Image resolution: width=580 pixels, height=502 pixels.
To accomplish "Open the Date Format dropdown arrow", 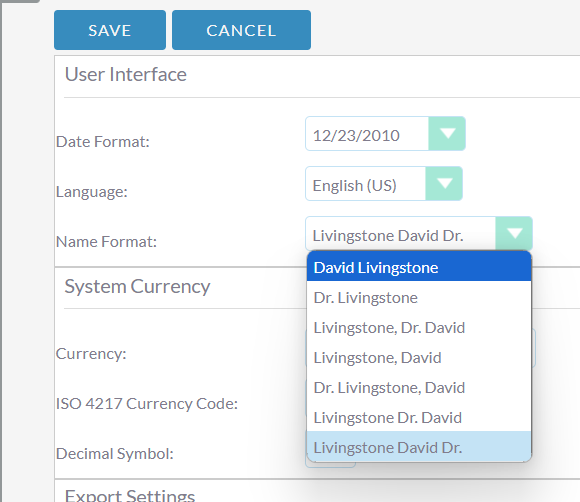I will (447, 134).
